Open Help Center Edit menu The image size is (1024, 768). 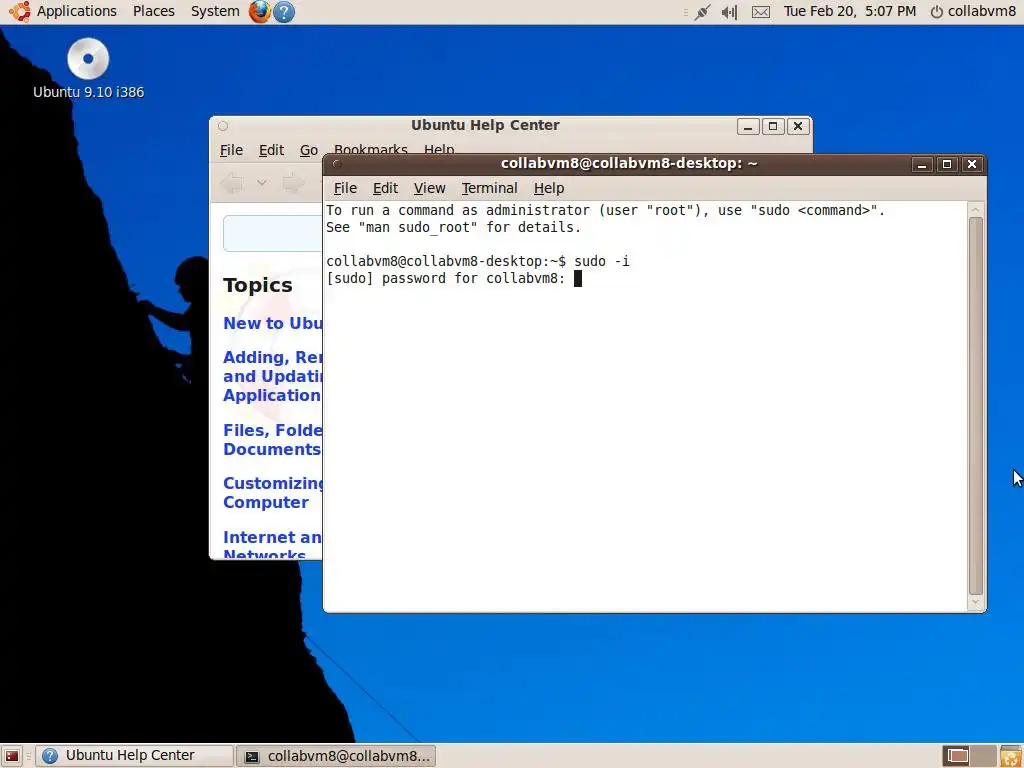(271, 150)
